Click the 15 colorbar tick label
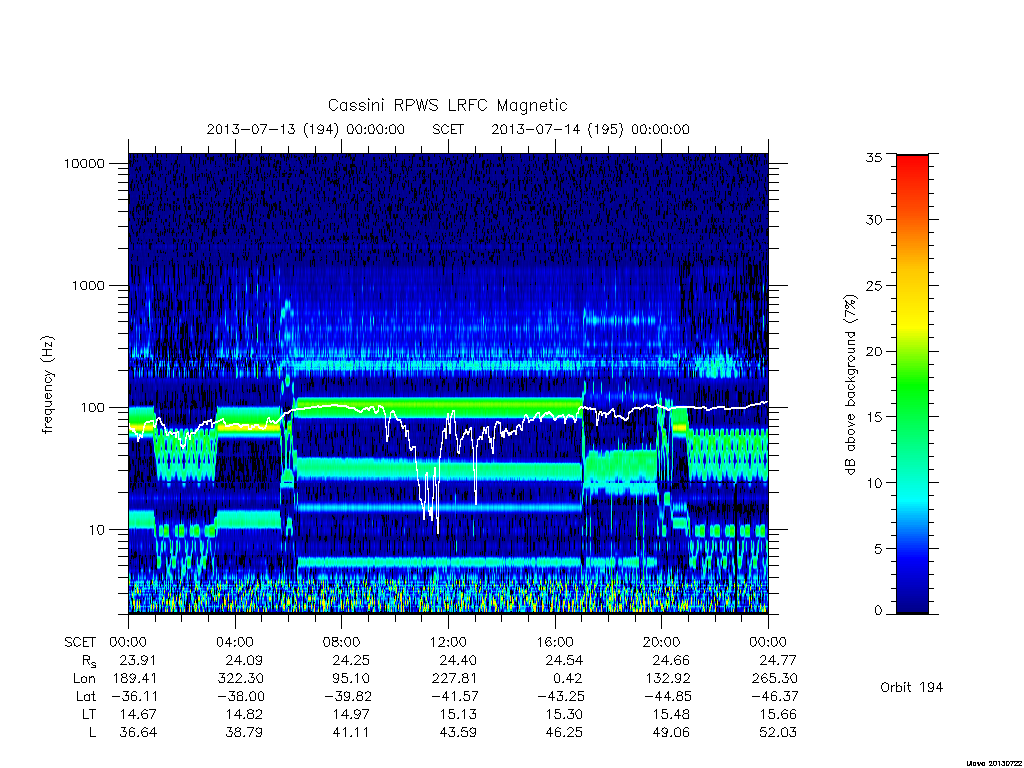Screen dimensions: 1024x768 [x=873, y=417]
